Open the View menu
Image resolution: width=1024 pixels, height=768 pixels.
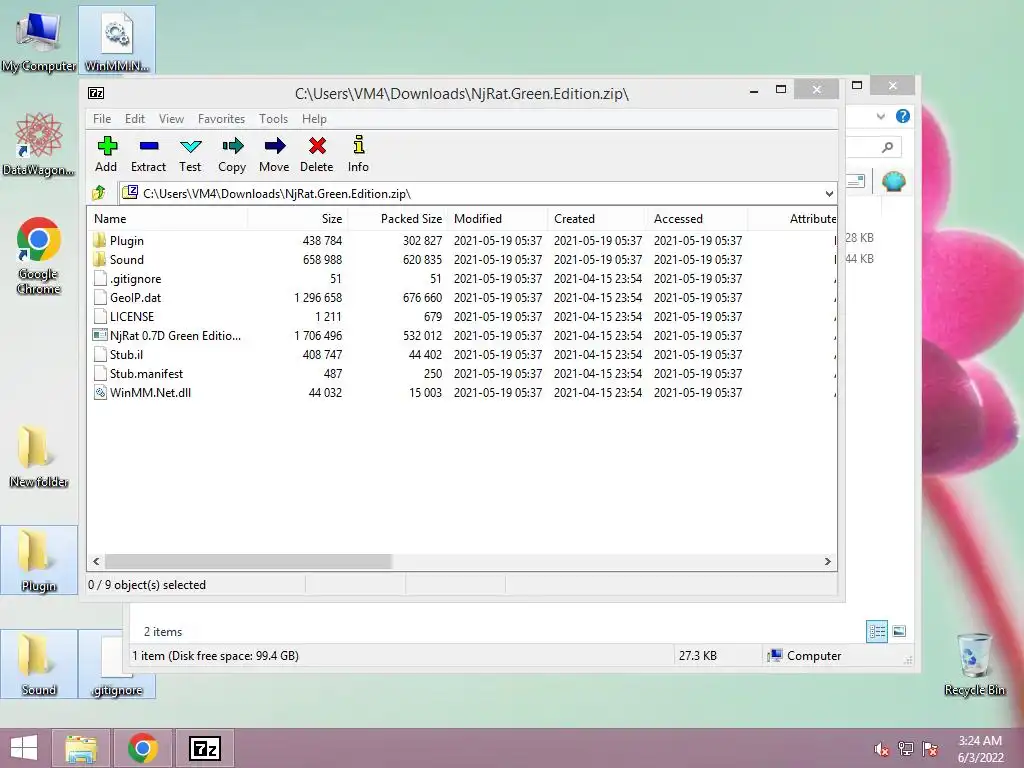[x=171, y=119]
